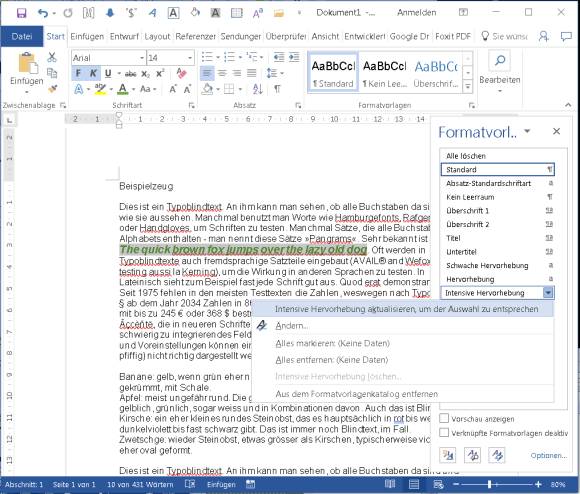
Task: Toggle strikethrough text formatting
Action: coord(130,74)
